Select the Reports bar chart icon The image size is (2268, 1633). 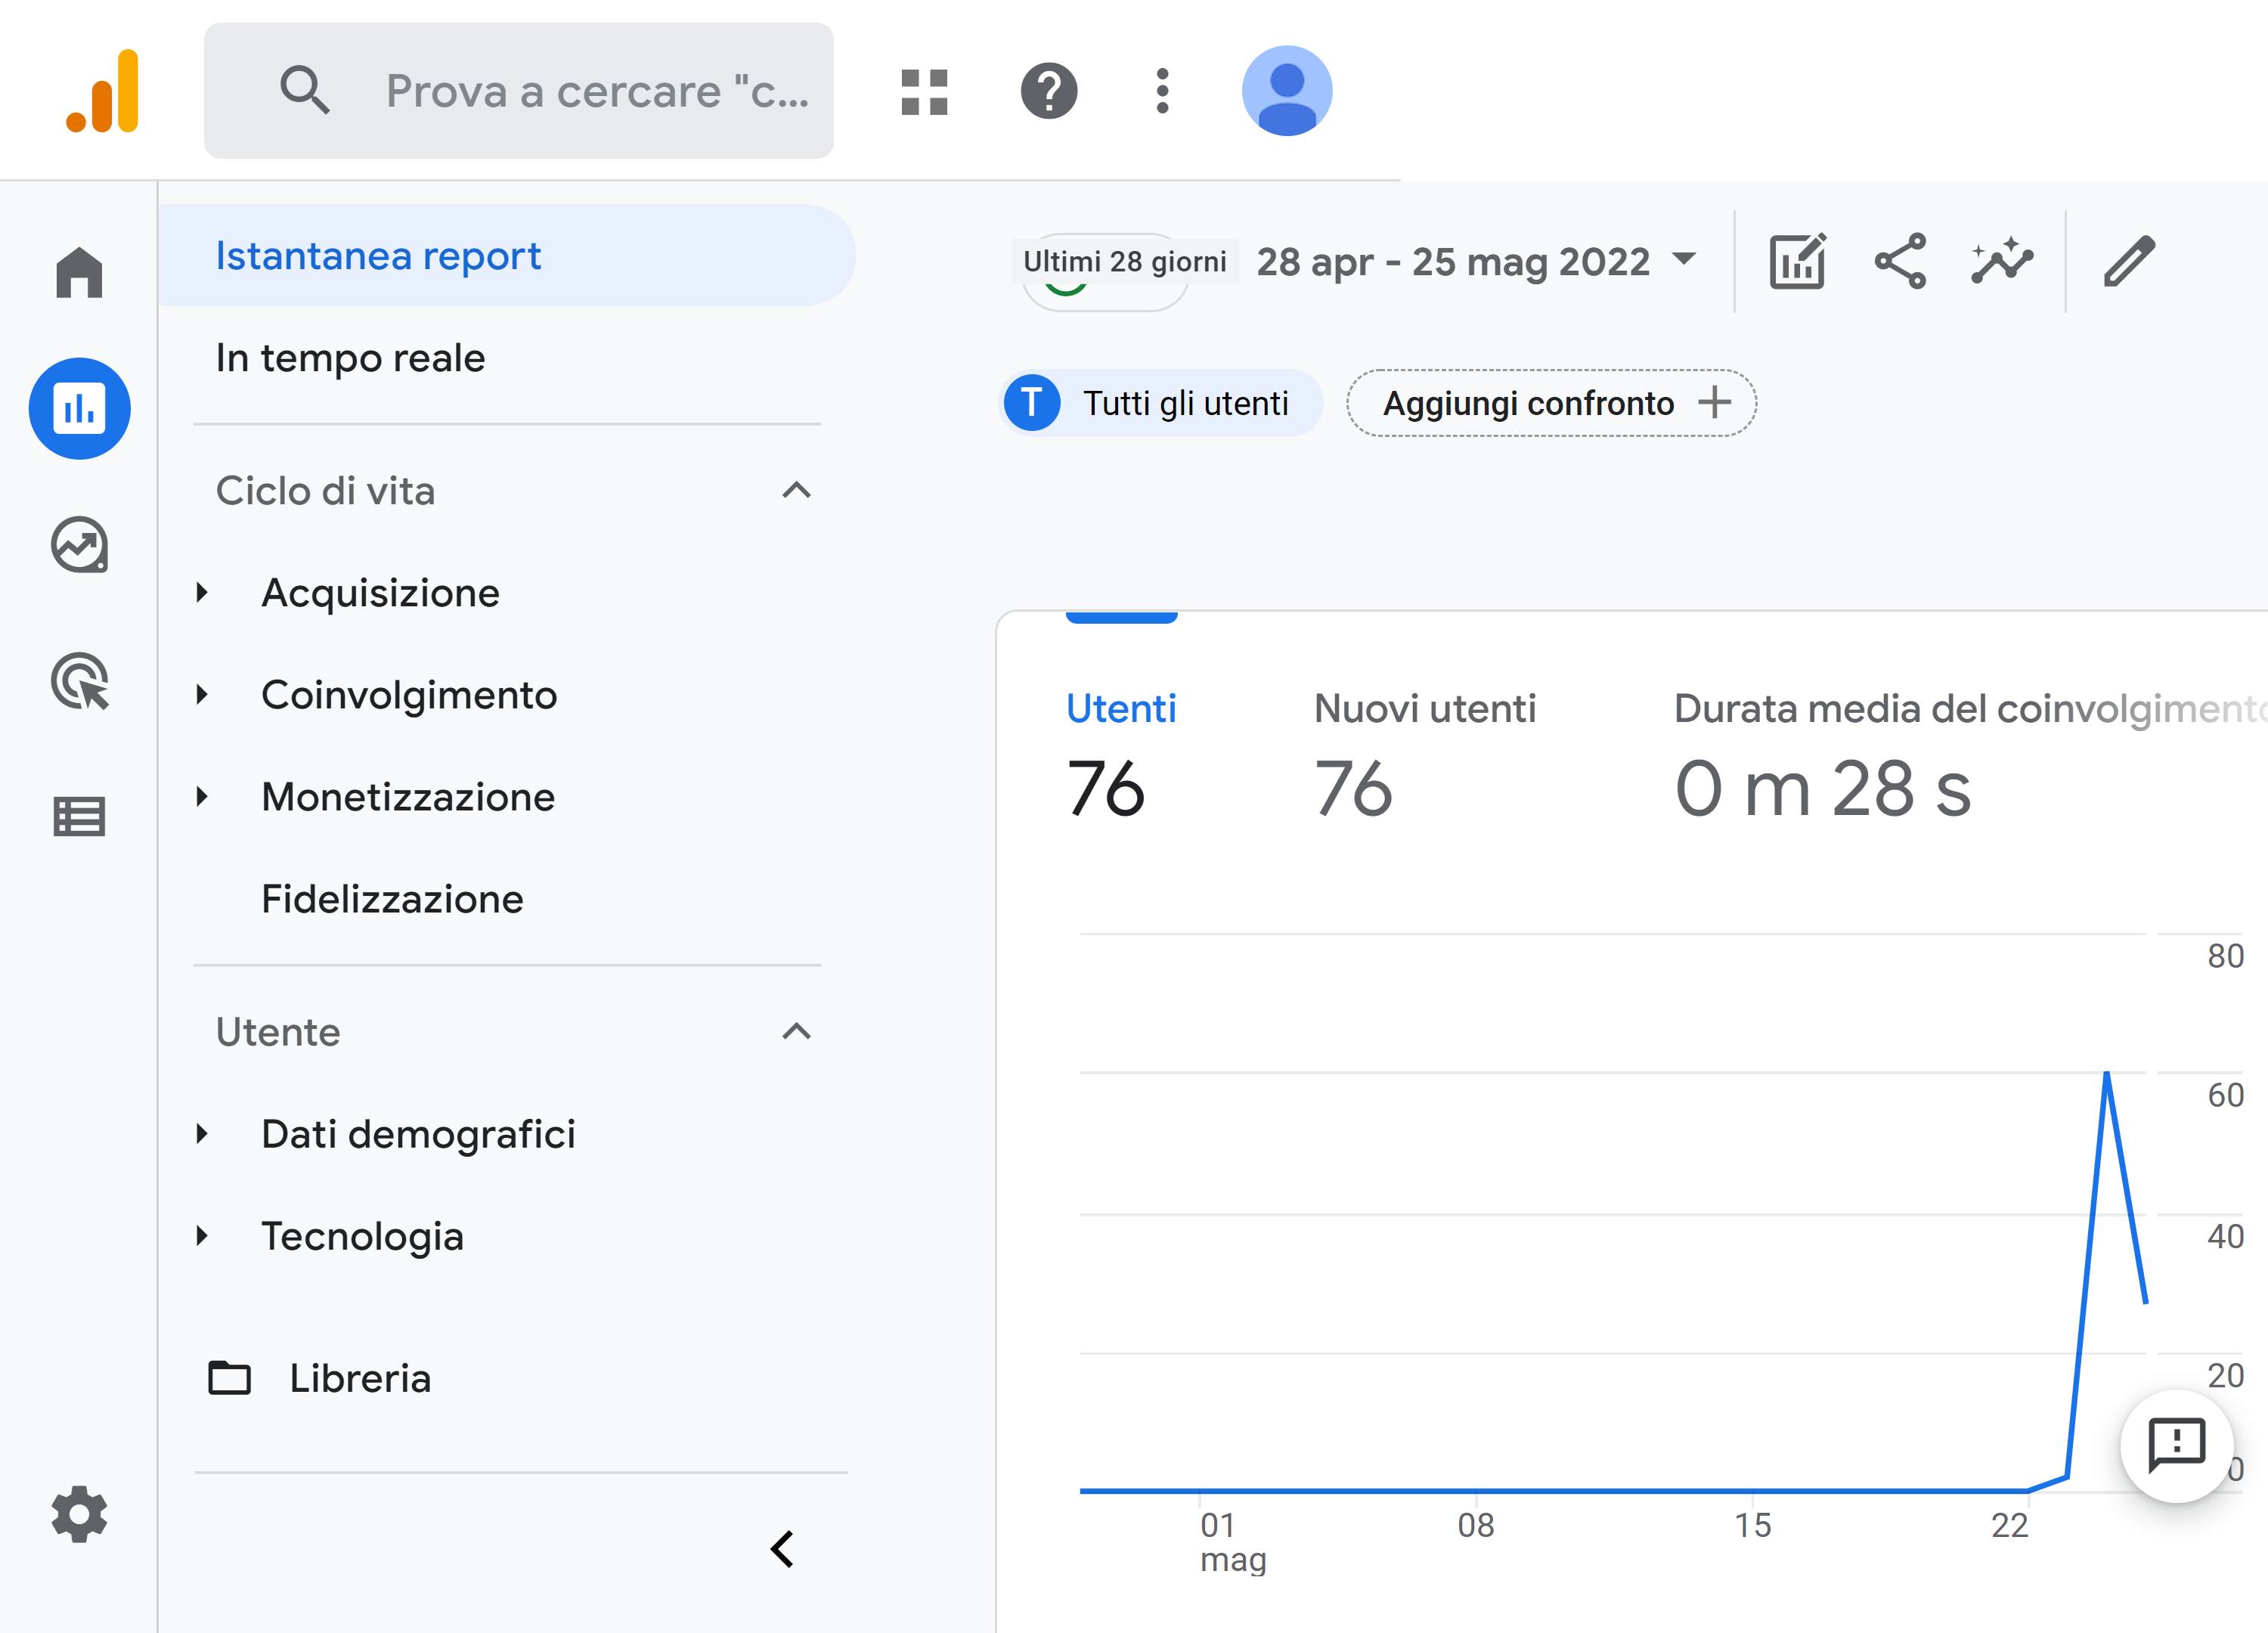tap(79, 408)
